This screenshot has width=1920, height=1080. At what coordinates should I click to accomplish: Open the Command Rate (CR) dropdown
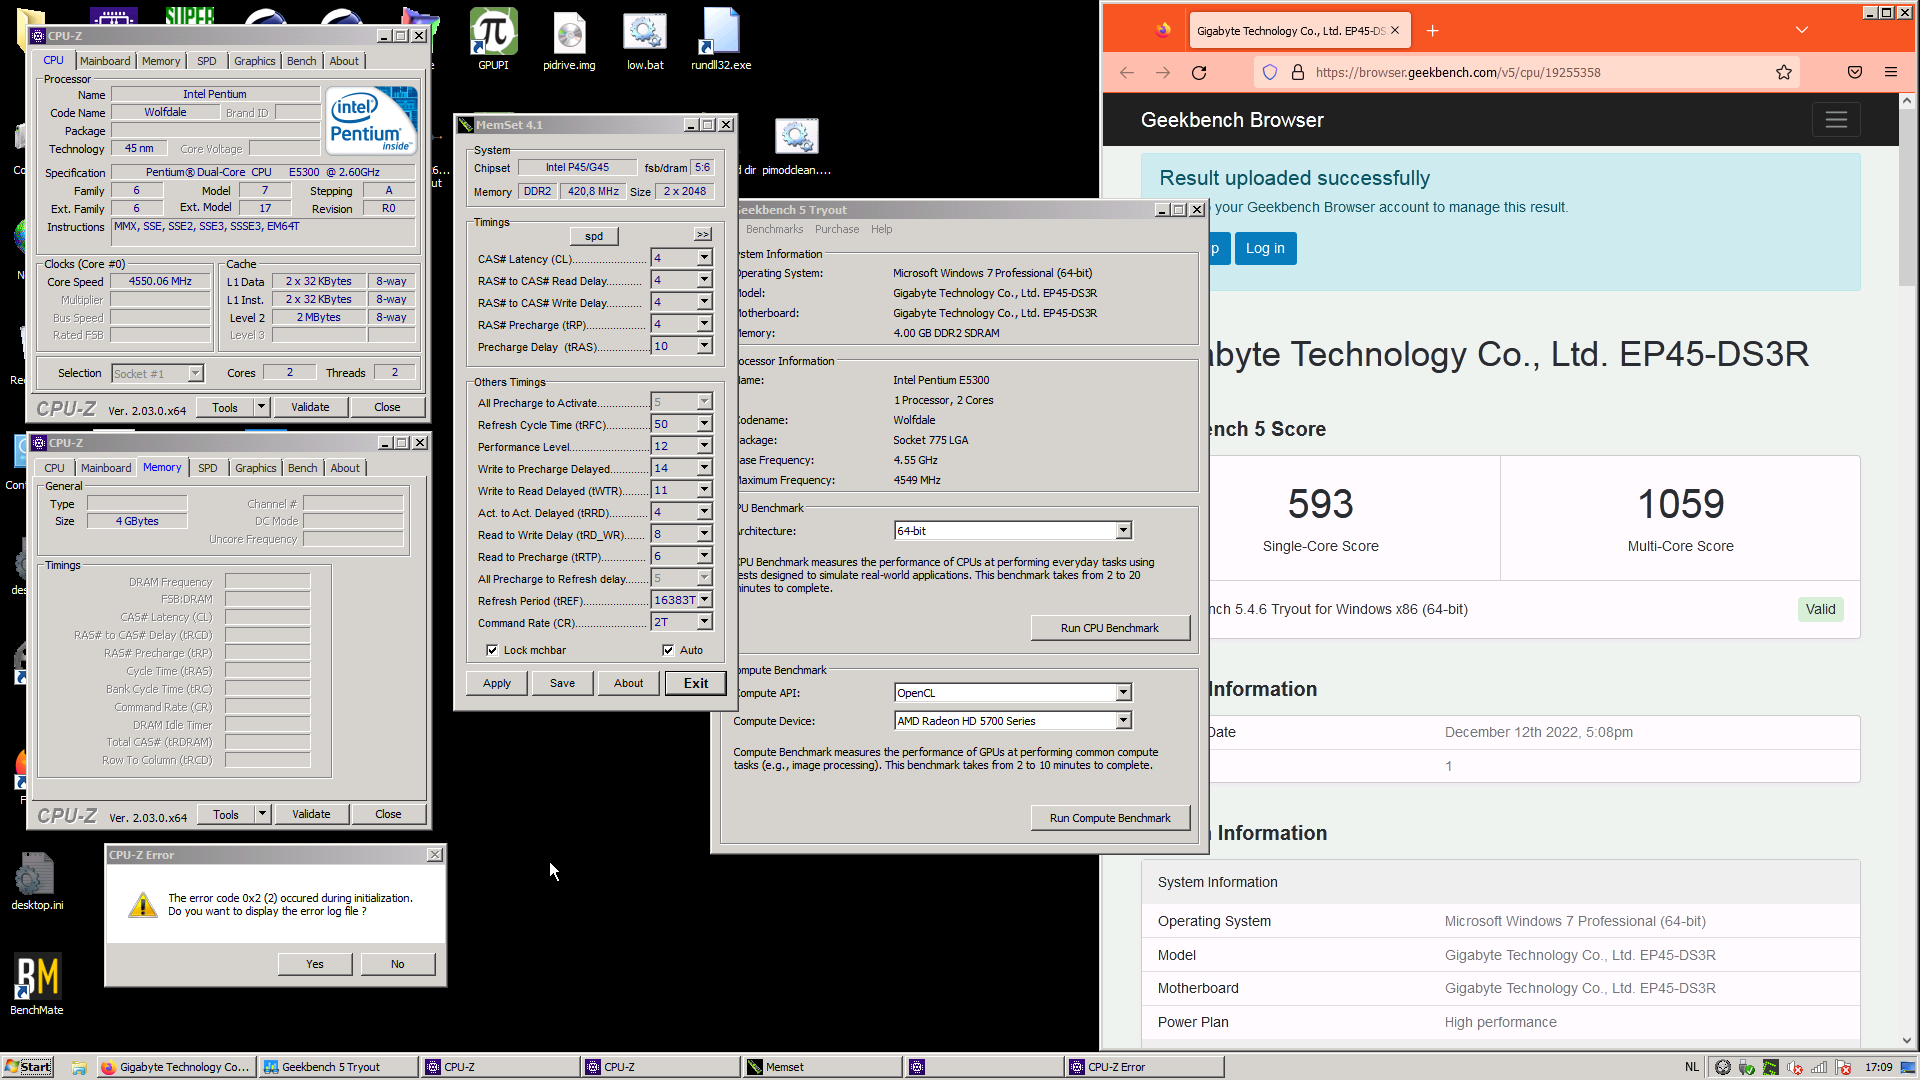pos(704,622)
